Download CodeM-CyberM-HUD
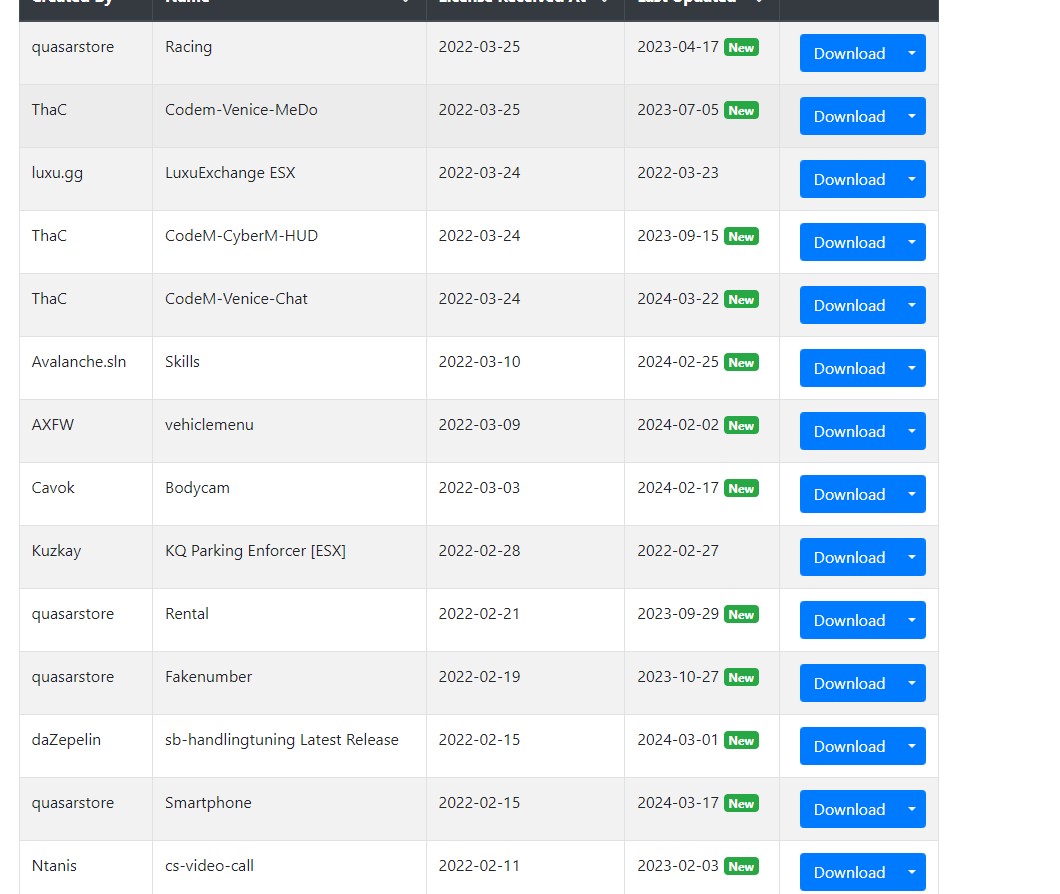1060x894 pixels. [849, 242]
